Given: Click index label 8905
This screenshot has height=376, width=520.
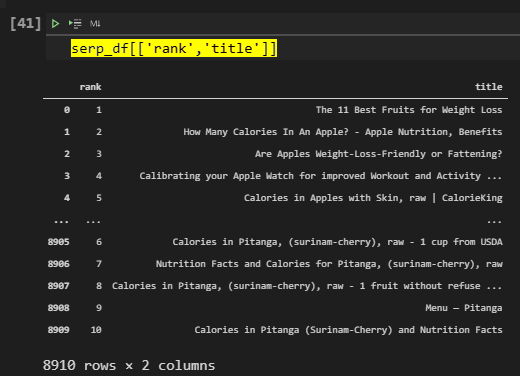Looking at the screenshot, I should coord(59,242).
